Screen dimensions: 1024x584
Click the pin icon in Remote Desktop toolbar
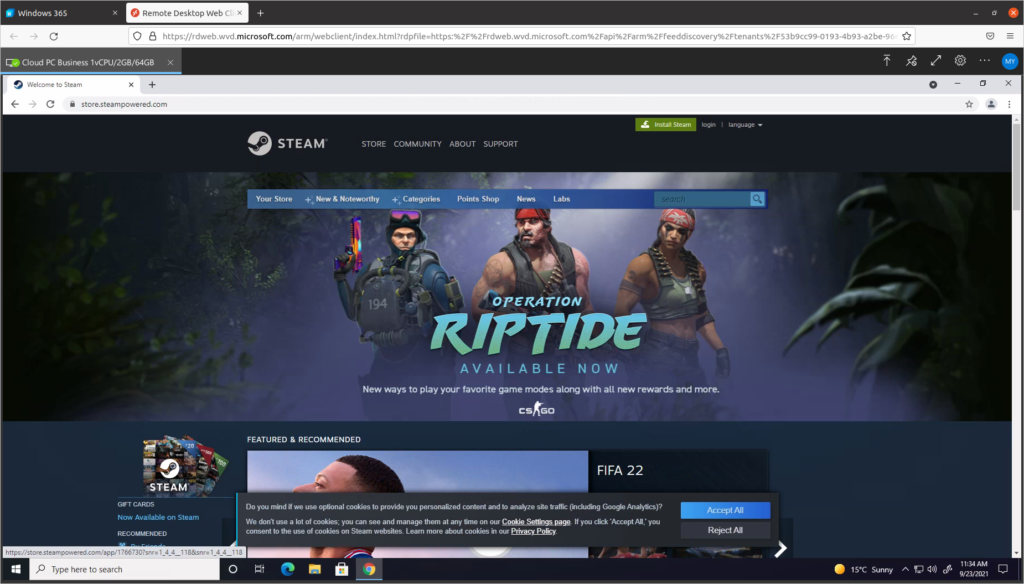[912, 61]
